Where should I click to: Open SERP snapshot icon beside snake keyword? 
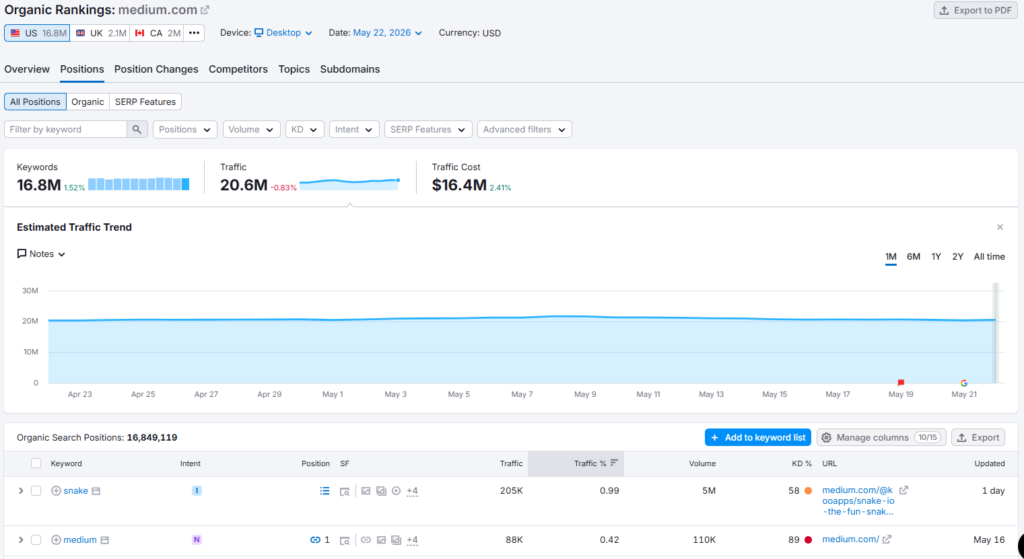(96, 491)
